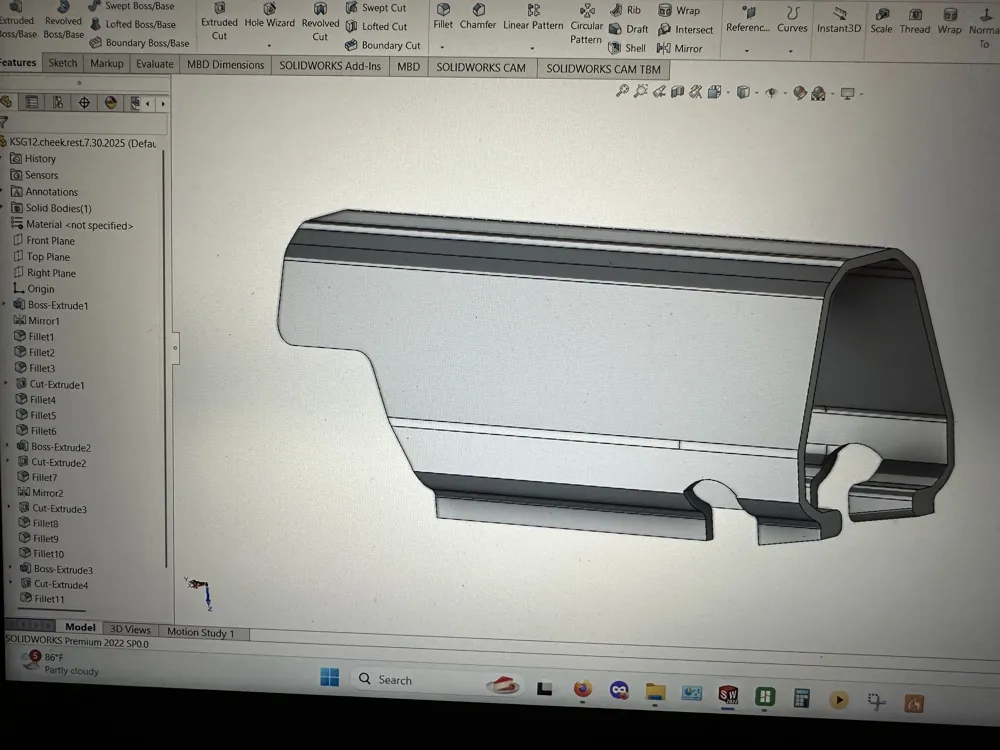Expand Boss-Extrude2 in the feature tree
The image size is (1000, 750).
[x=8, y=446]
